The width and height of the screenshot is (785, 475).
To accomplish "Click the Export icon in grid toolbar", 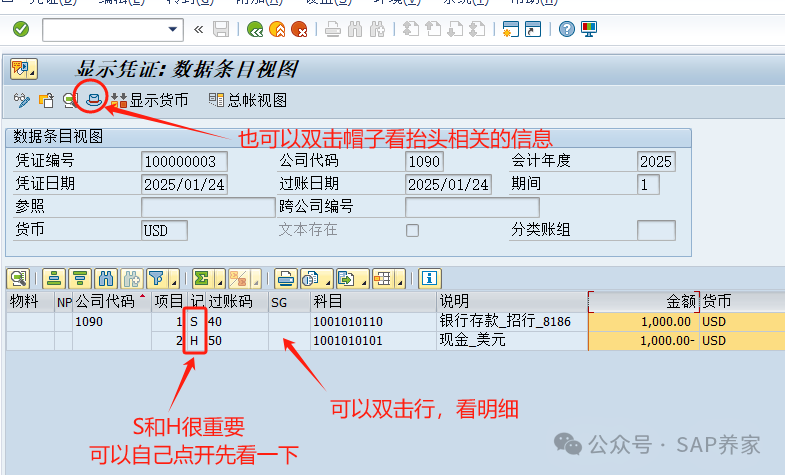I will (346, 278).
